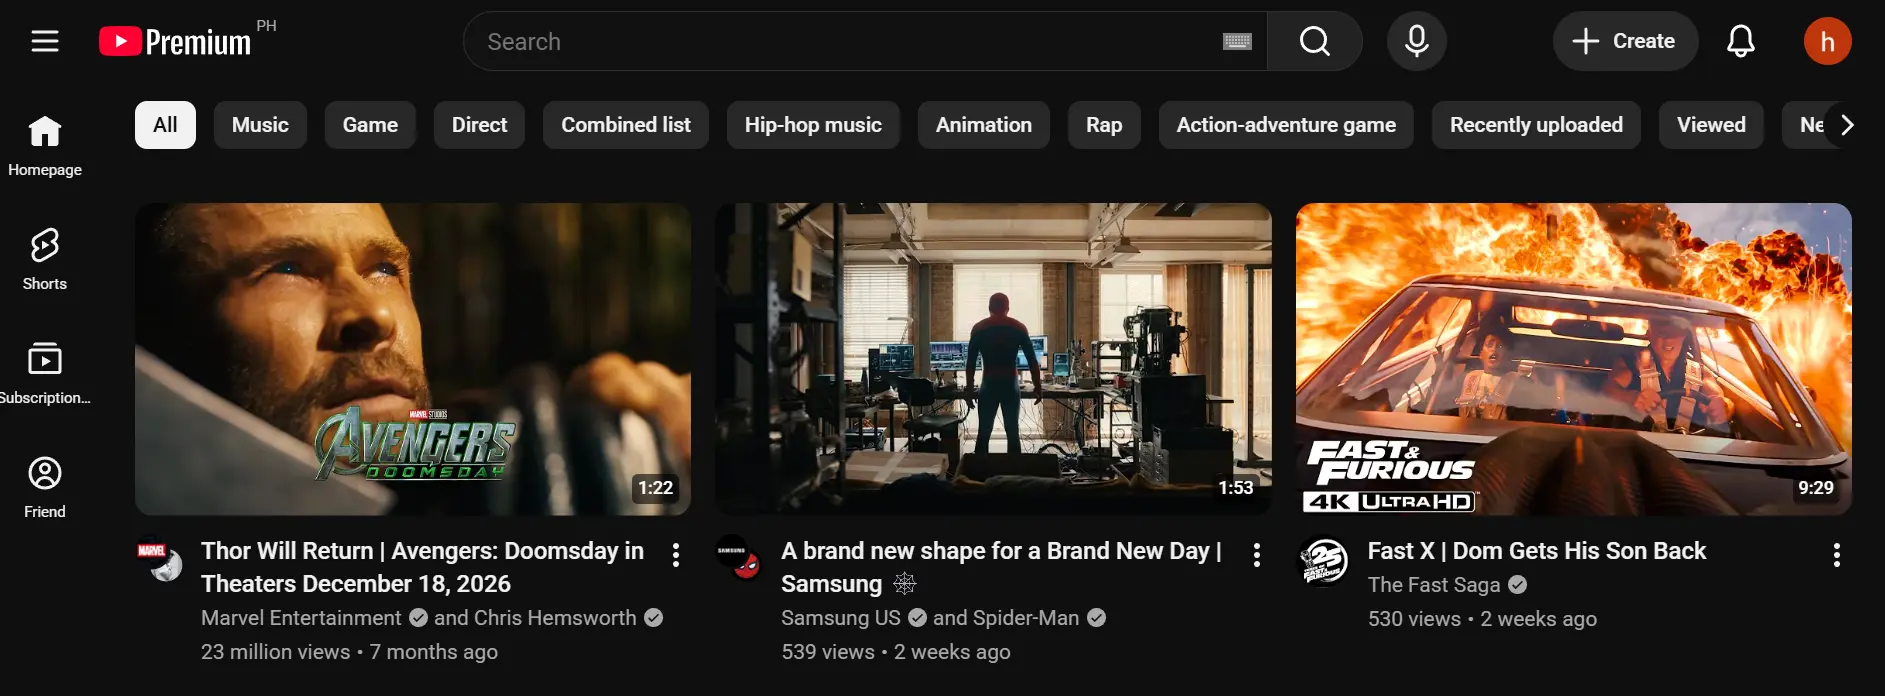
Task: Select the Action-adventure game chip
Action: point(1286,125)
